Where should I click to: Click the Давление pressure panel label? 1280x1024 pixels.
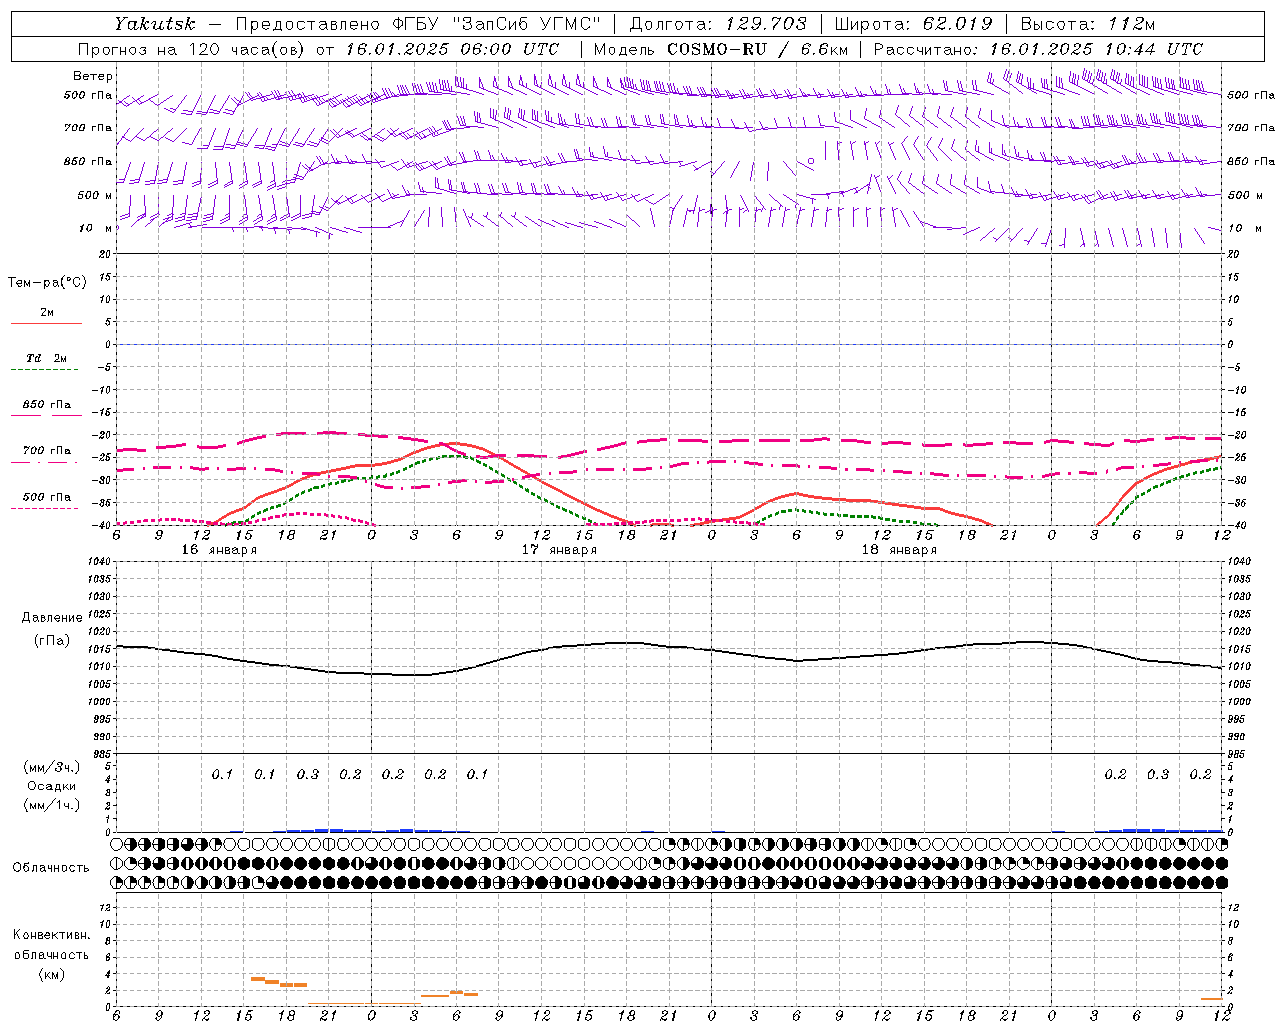point(52,618)
